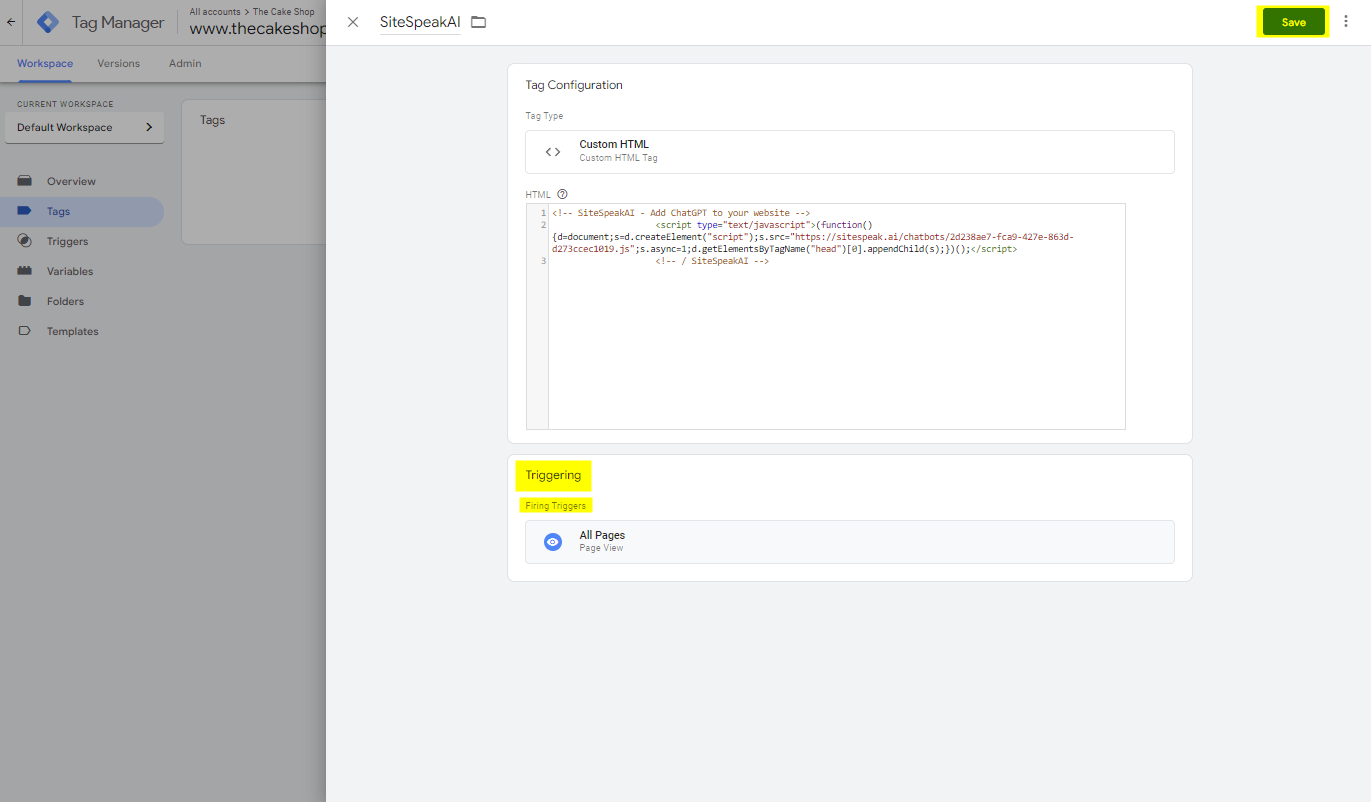Go back using the top-left arrow
This screenshot has height=802, width=1371.
click(x=11, y=22)
